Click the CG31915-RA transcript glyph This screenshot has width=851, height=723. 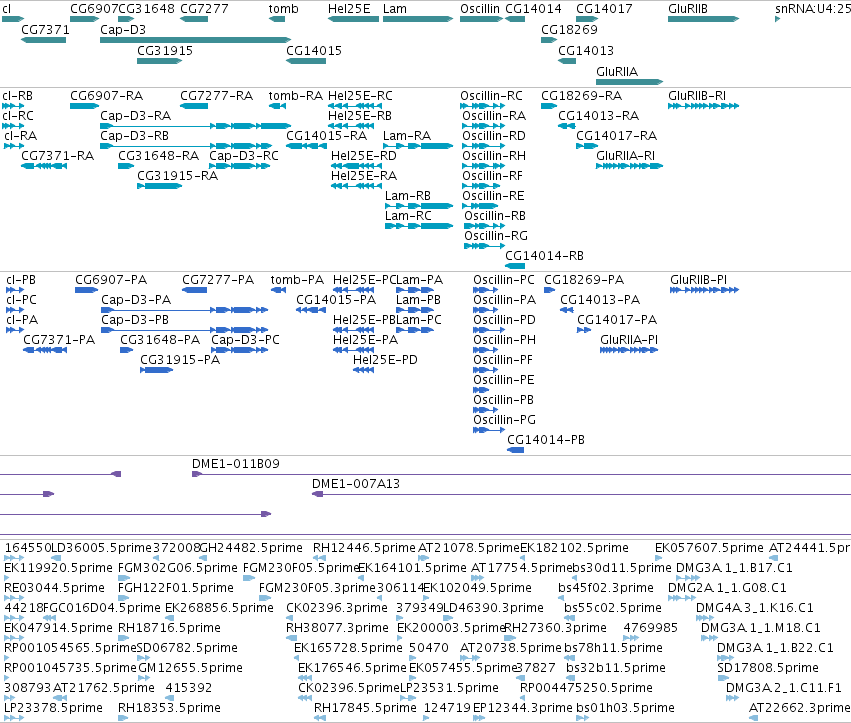[x=160, y=186]
